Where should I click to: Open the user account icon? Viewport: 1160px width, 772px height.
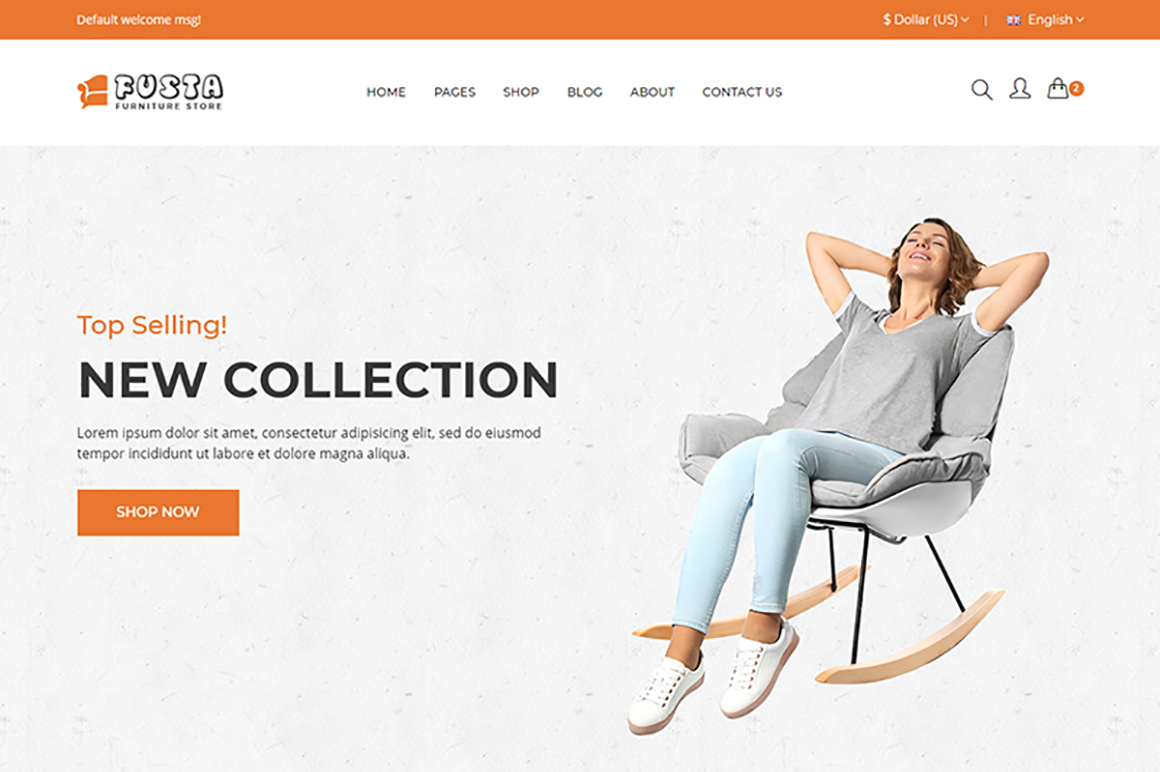coord(1020,89)
